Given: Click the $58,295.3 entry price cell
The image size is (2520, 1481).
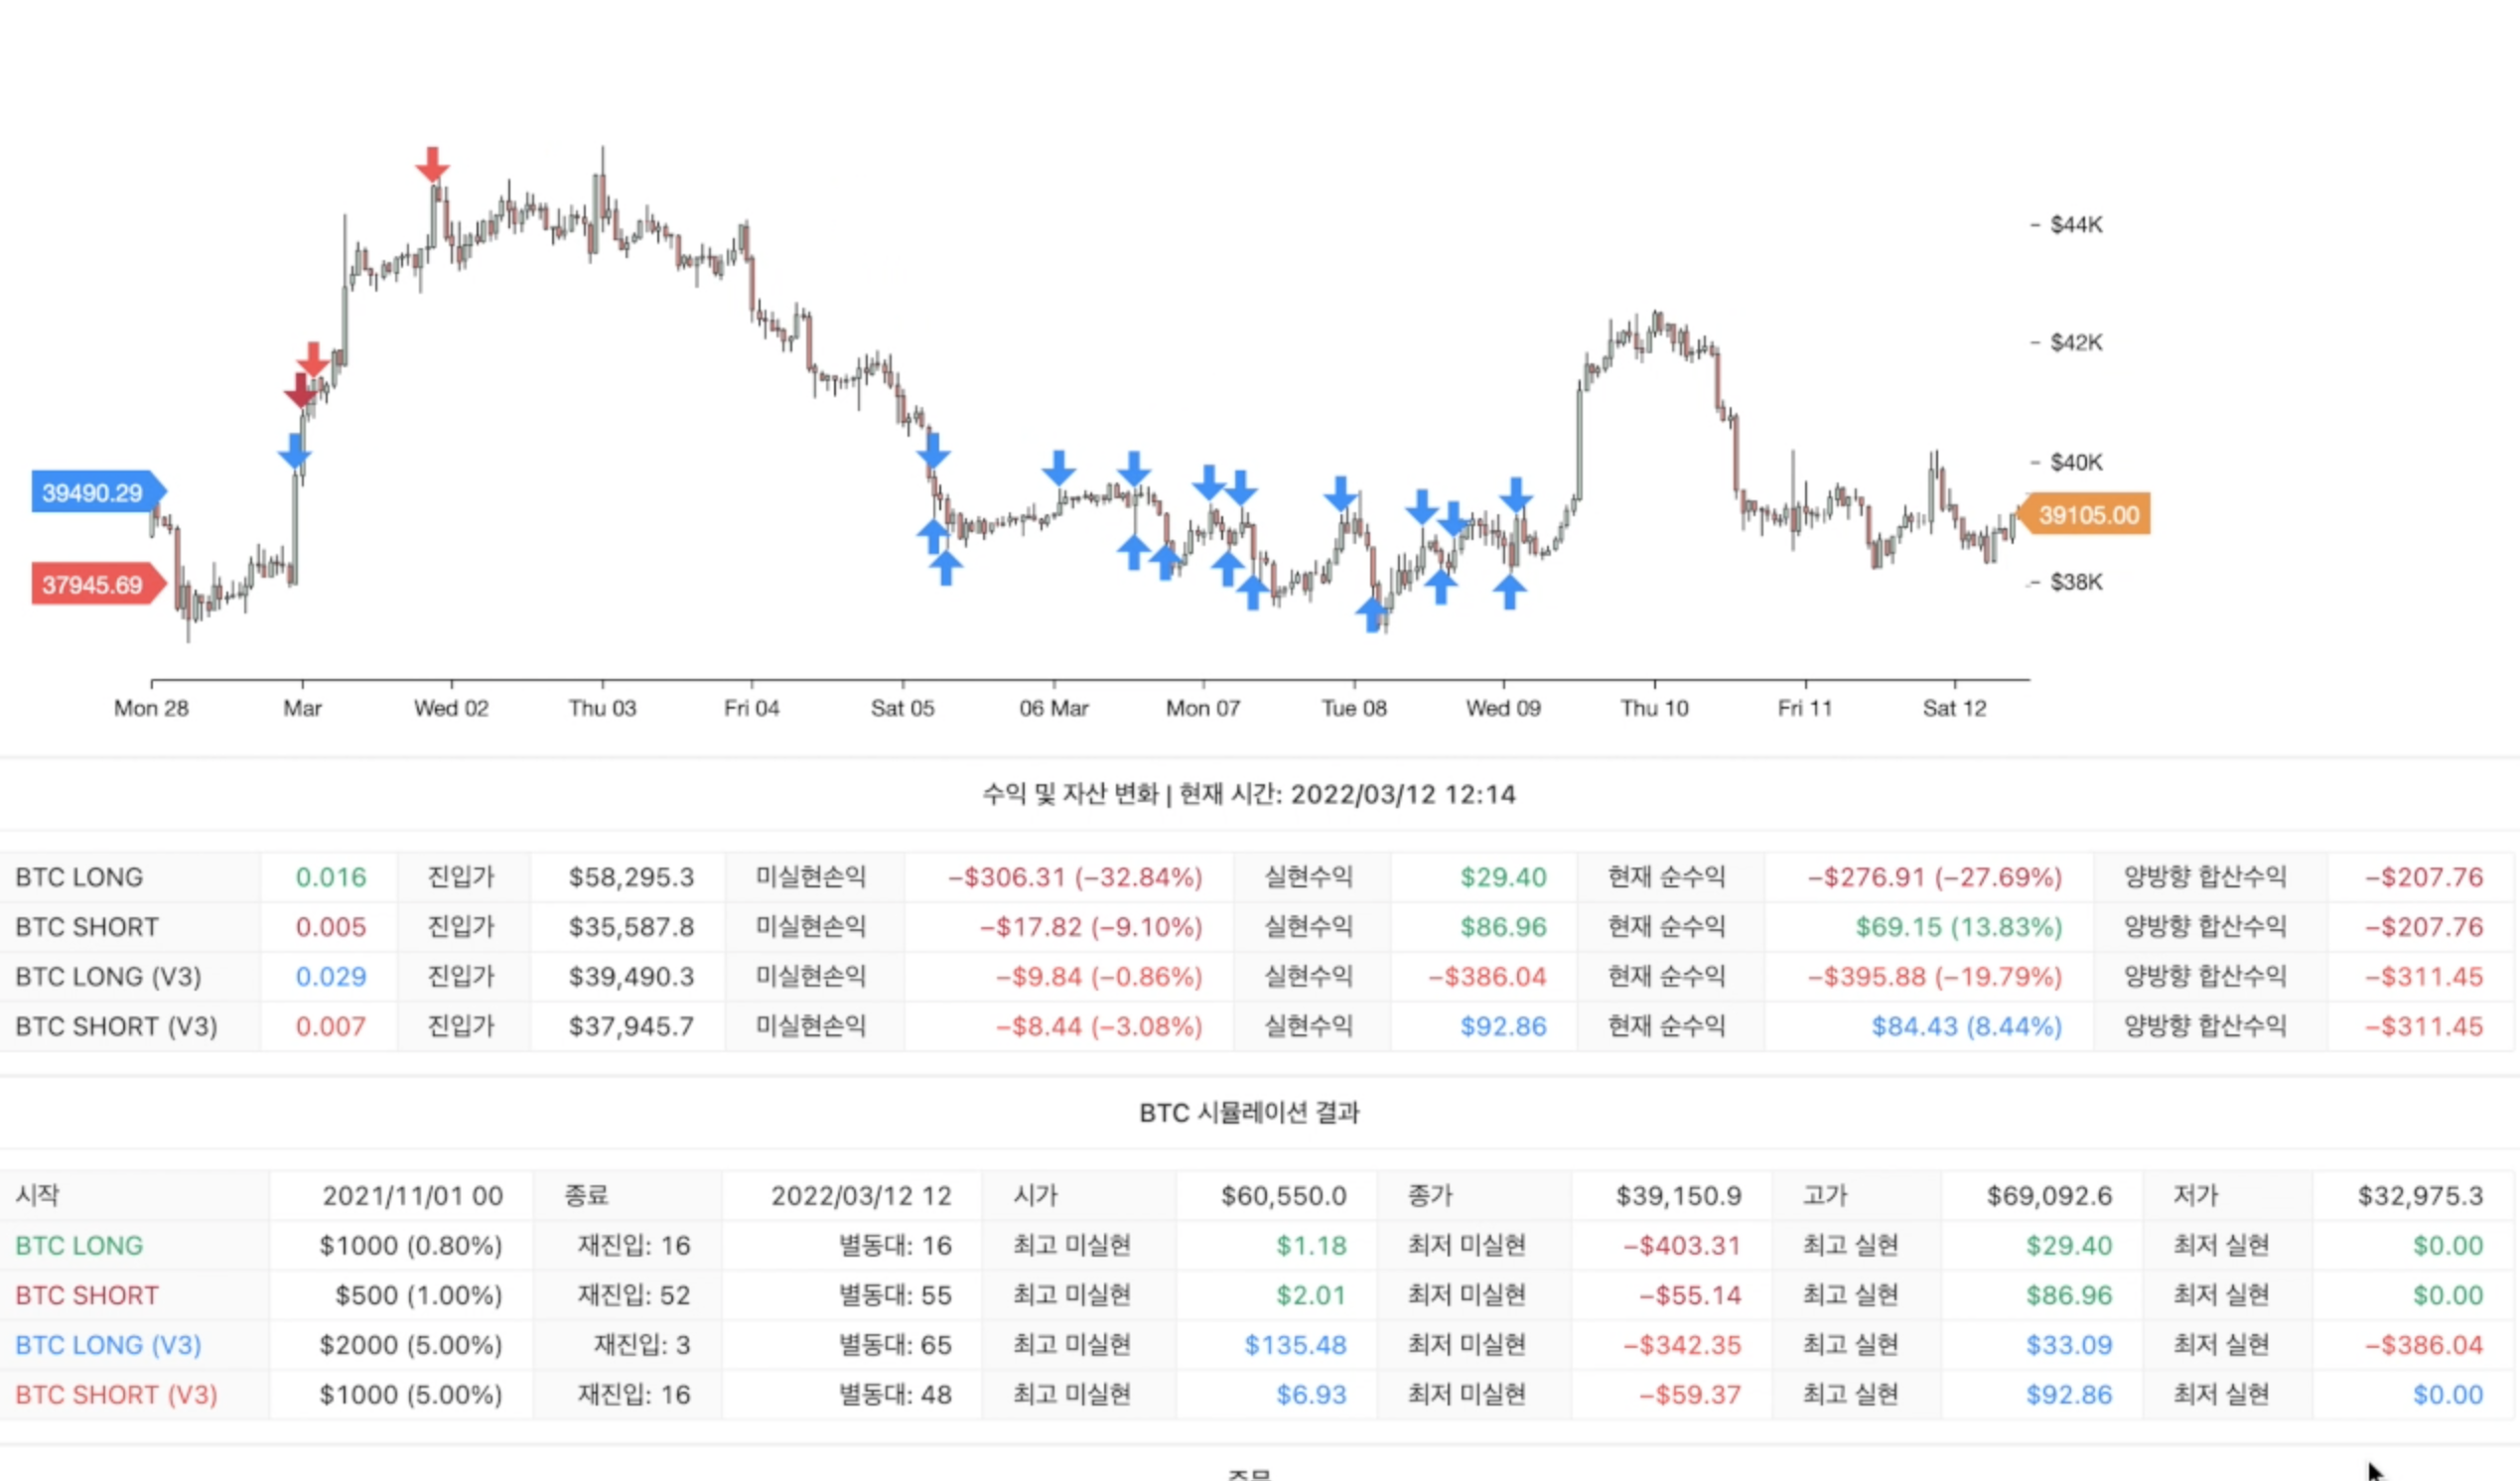Looking at the screenshot, I should pyautogui.click(x=631, y=877).
